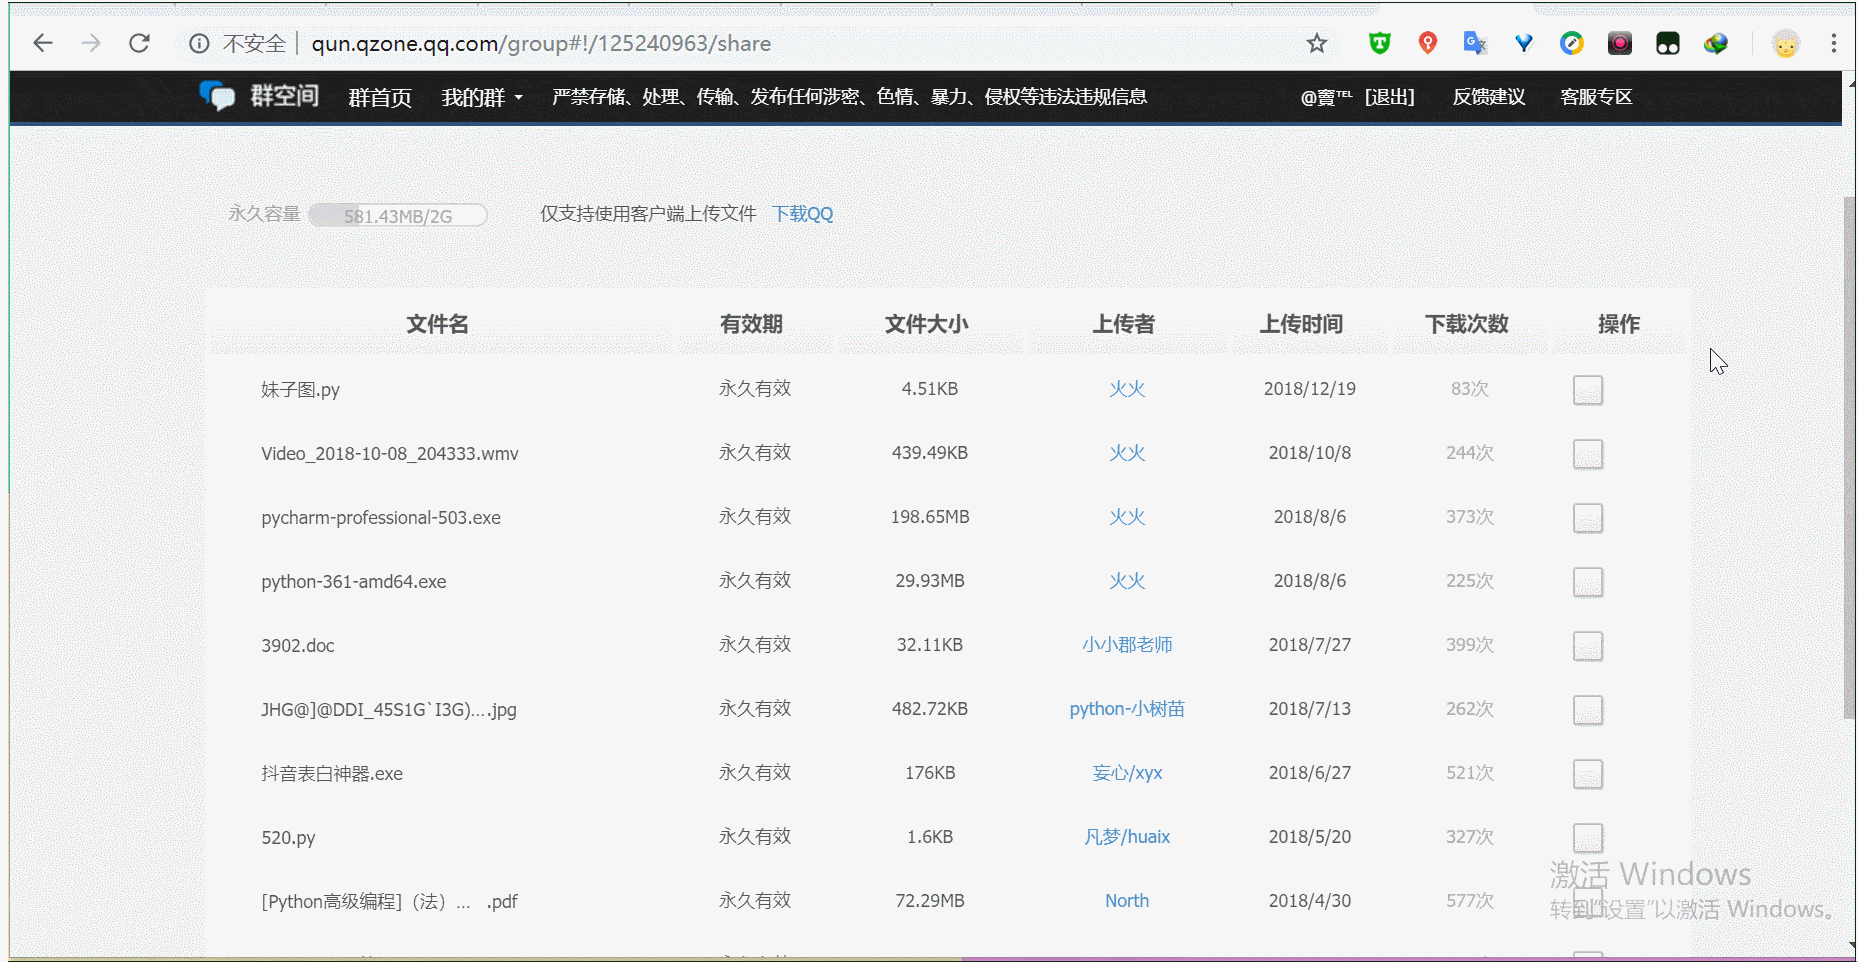The image size is (1858, 962).
Task: Click the 永久容量 storage progress bar
Action: tap(398, 215)
